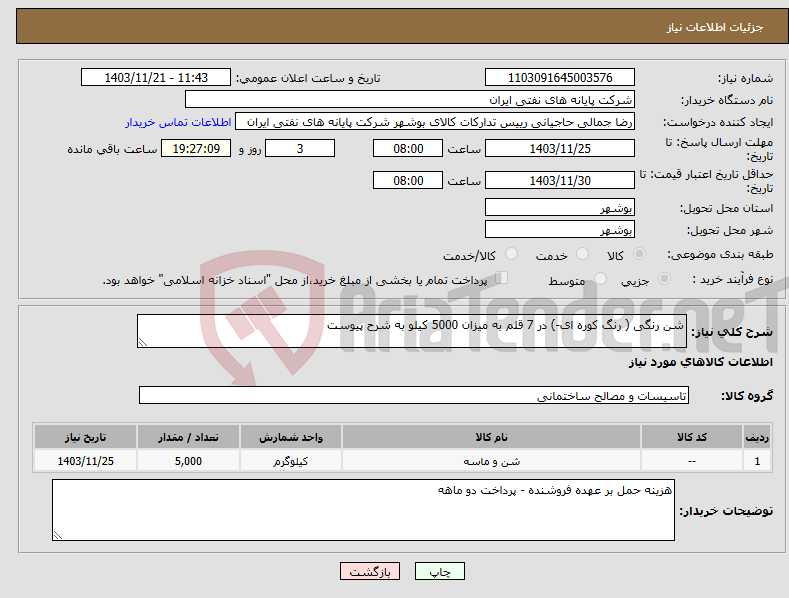This screenshot has width=789, height=598.
Task: Click the announcement date field 1403/11/21 - 11:43
Action: pyautogui.click(x=156, y=78)
